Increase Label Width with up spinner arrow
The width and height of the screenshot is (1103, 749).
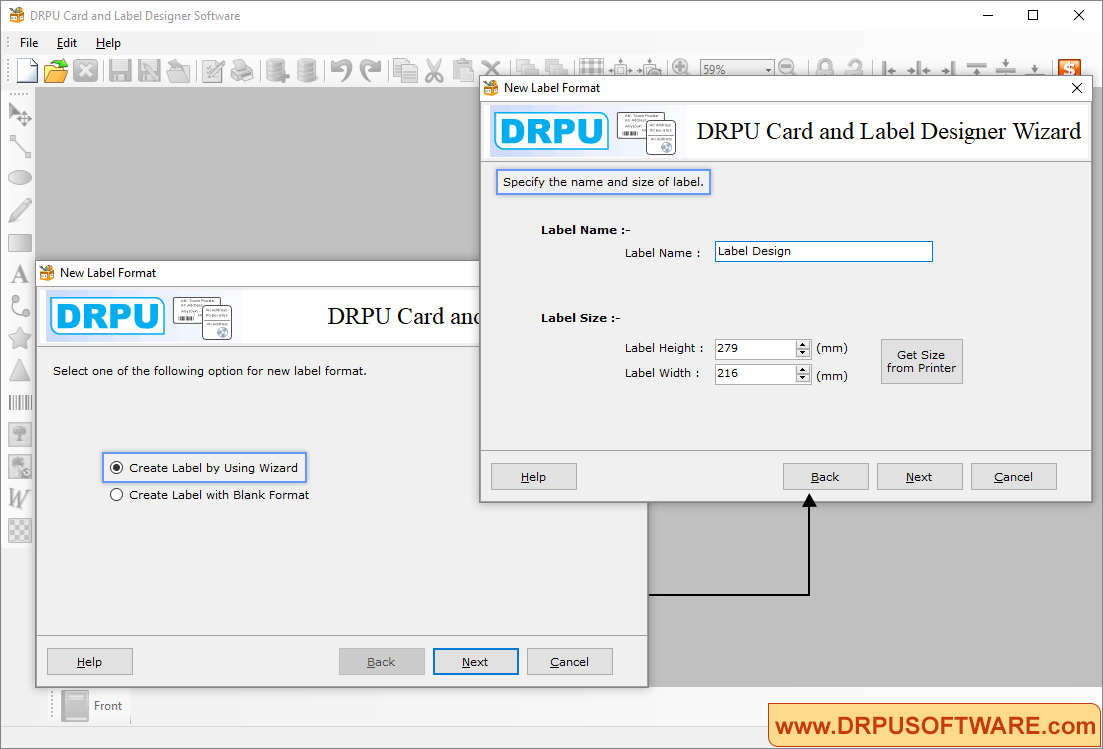(x=803, y=370)
